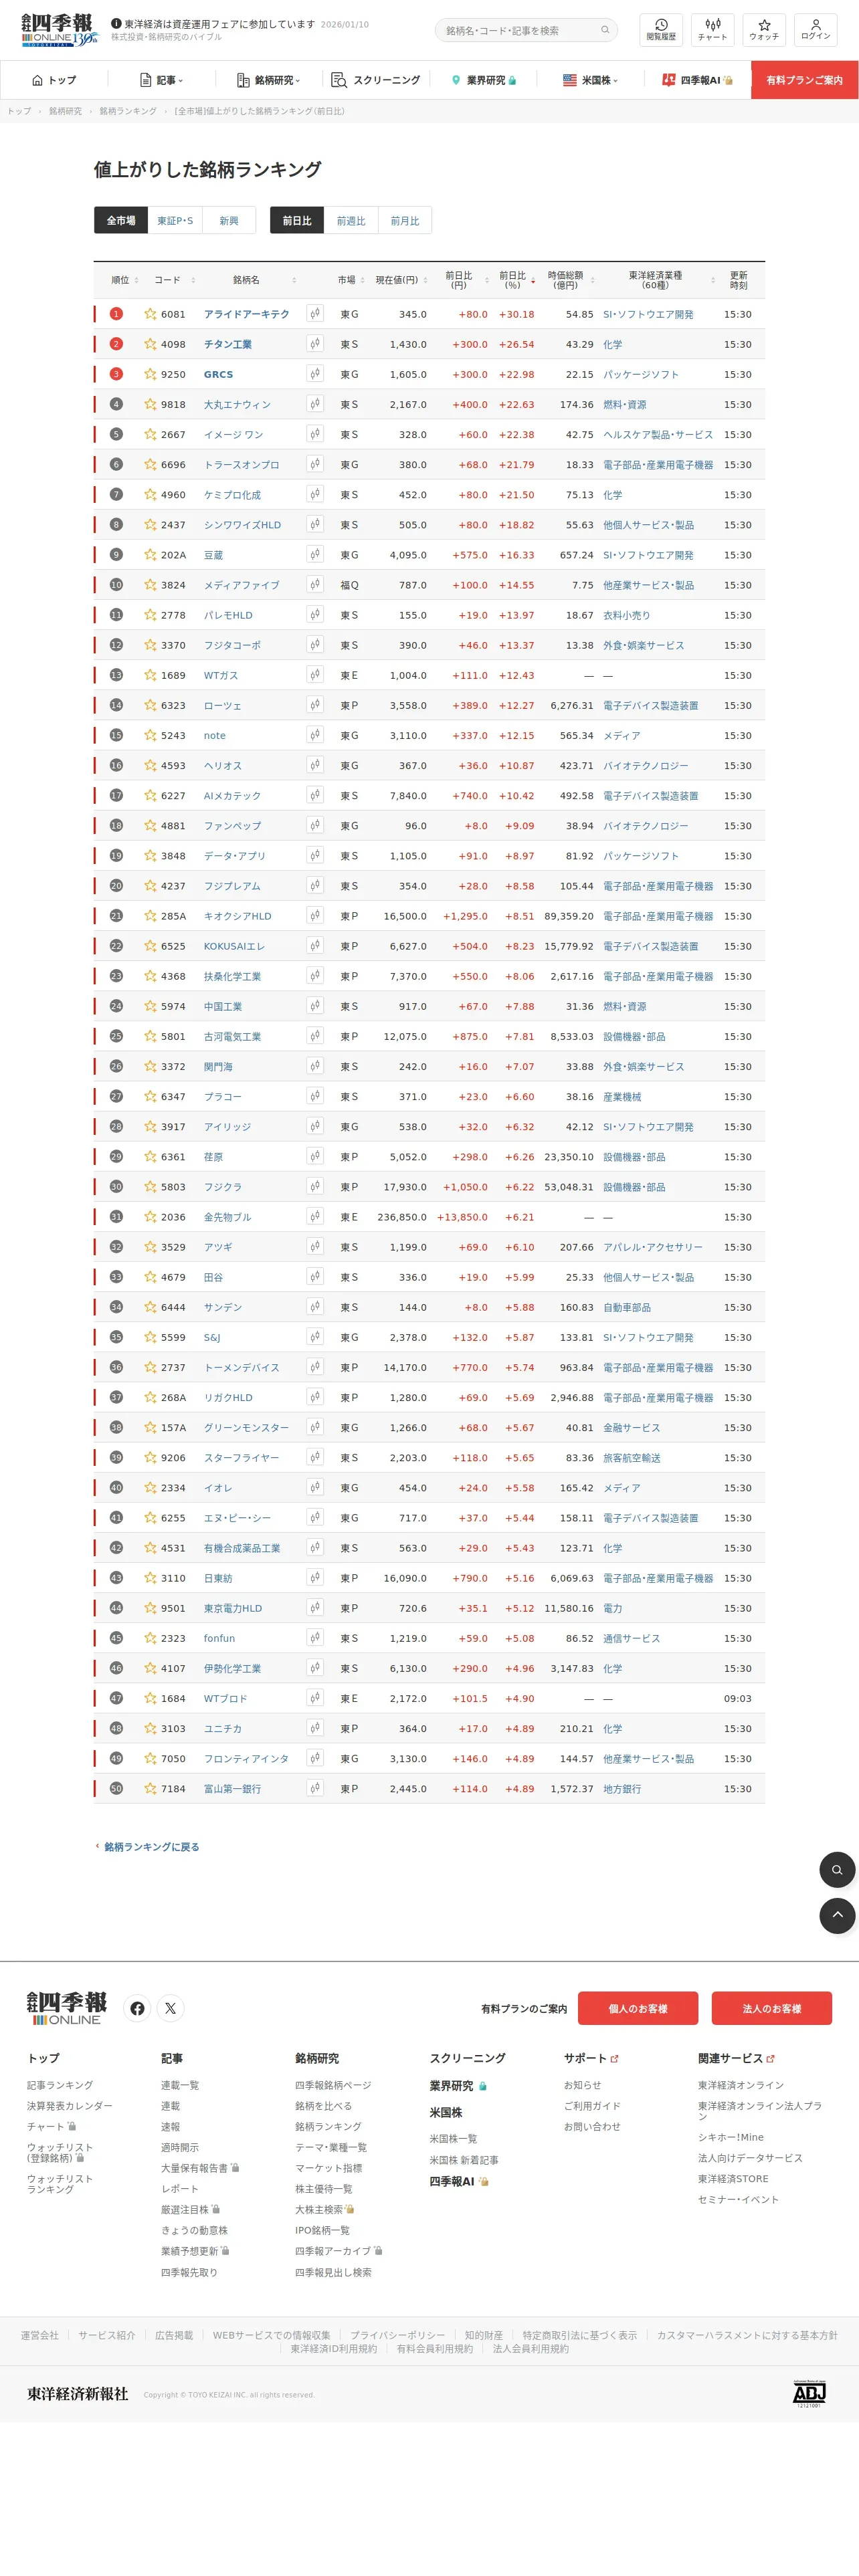Expand the 記事 navigation dropdown
Screen dimensions: 859x2576
pyautogui.click(x=161, y=80)
